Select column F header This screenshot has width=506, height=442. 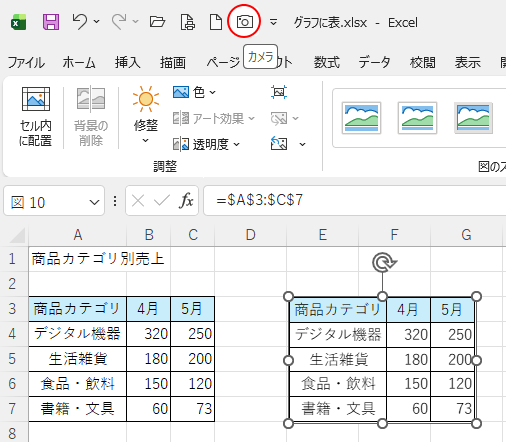[394, 235]
